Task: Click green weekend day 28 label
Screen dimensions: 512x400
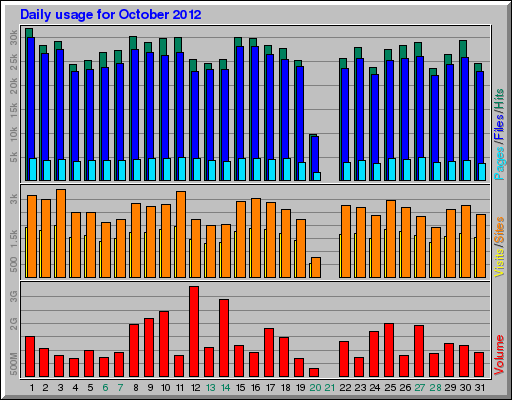Action: click(x=435, y=388)
